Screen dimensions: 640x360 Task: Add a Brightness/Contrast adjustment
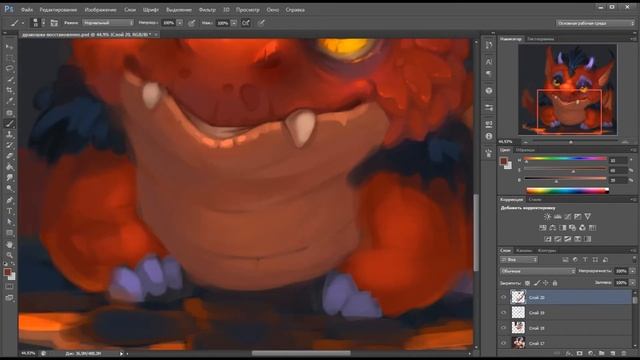coord(547,217)
